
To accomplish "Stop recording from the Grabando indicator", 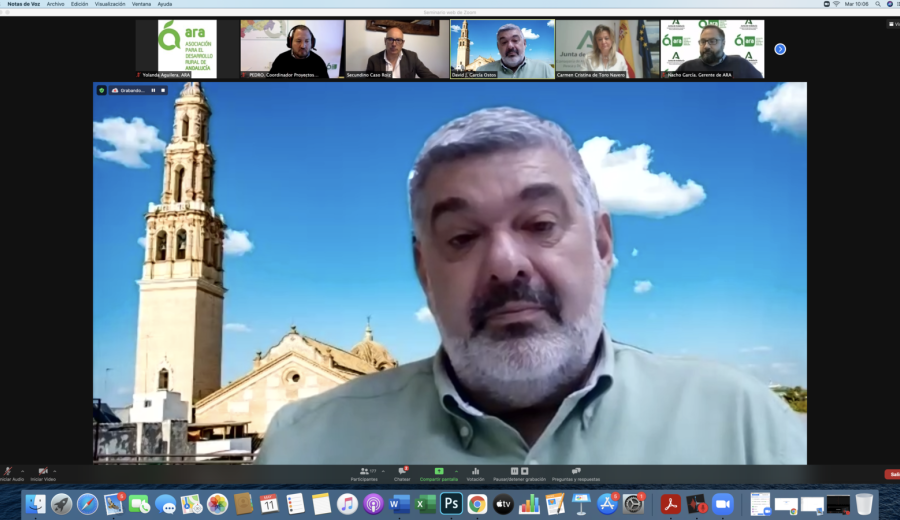I will click(x=163, y=90).
